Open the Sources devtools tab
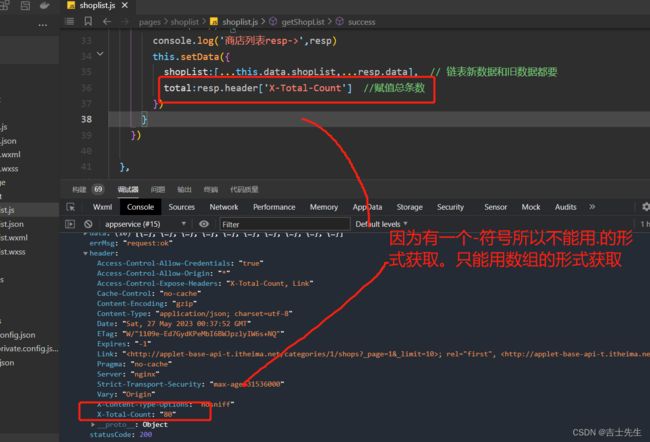The height and width of the screenshot is (442, 650). point(182,207)
